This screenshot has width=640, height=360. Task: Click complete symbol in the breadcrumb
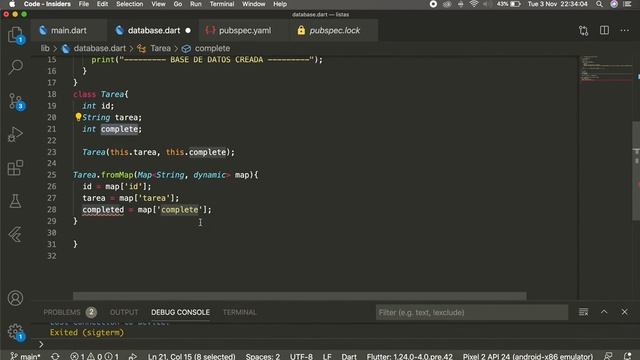click(212, 48)
